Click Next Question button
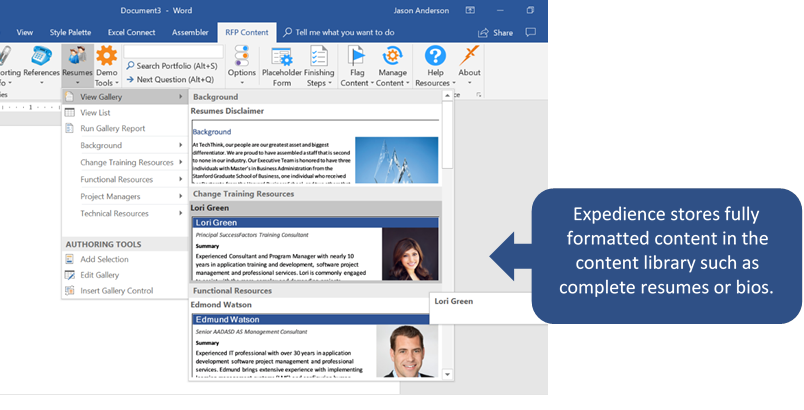The height and width of the screenshot is (410, 804). pos(174,79)
